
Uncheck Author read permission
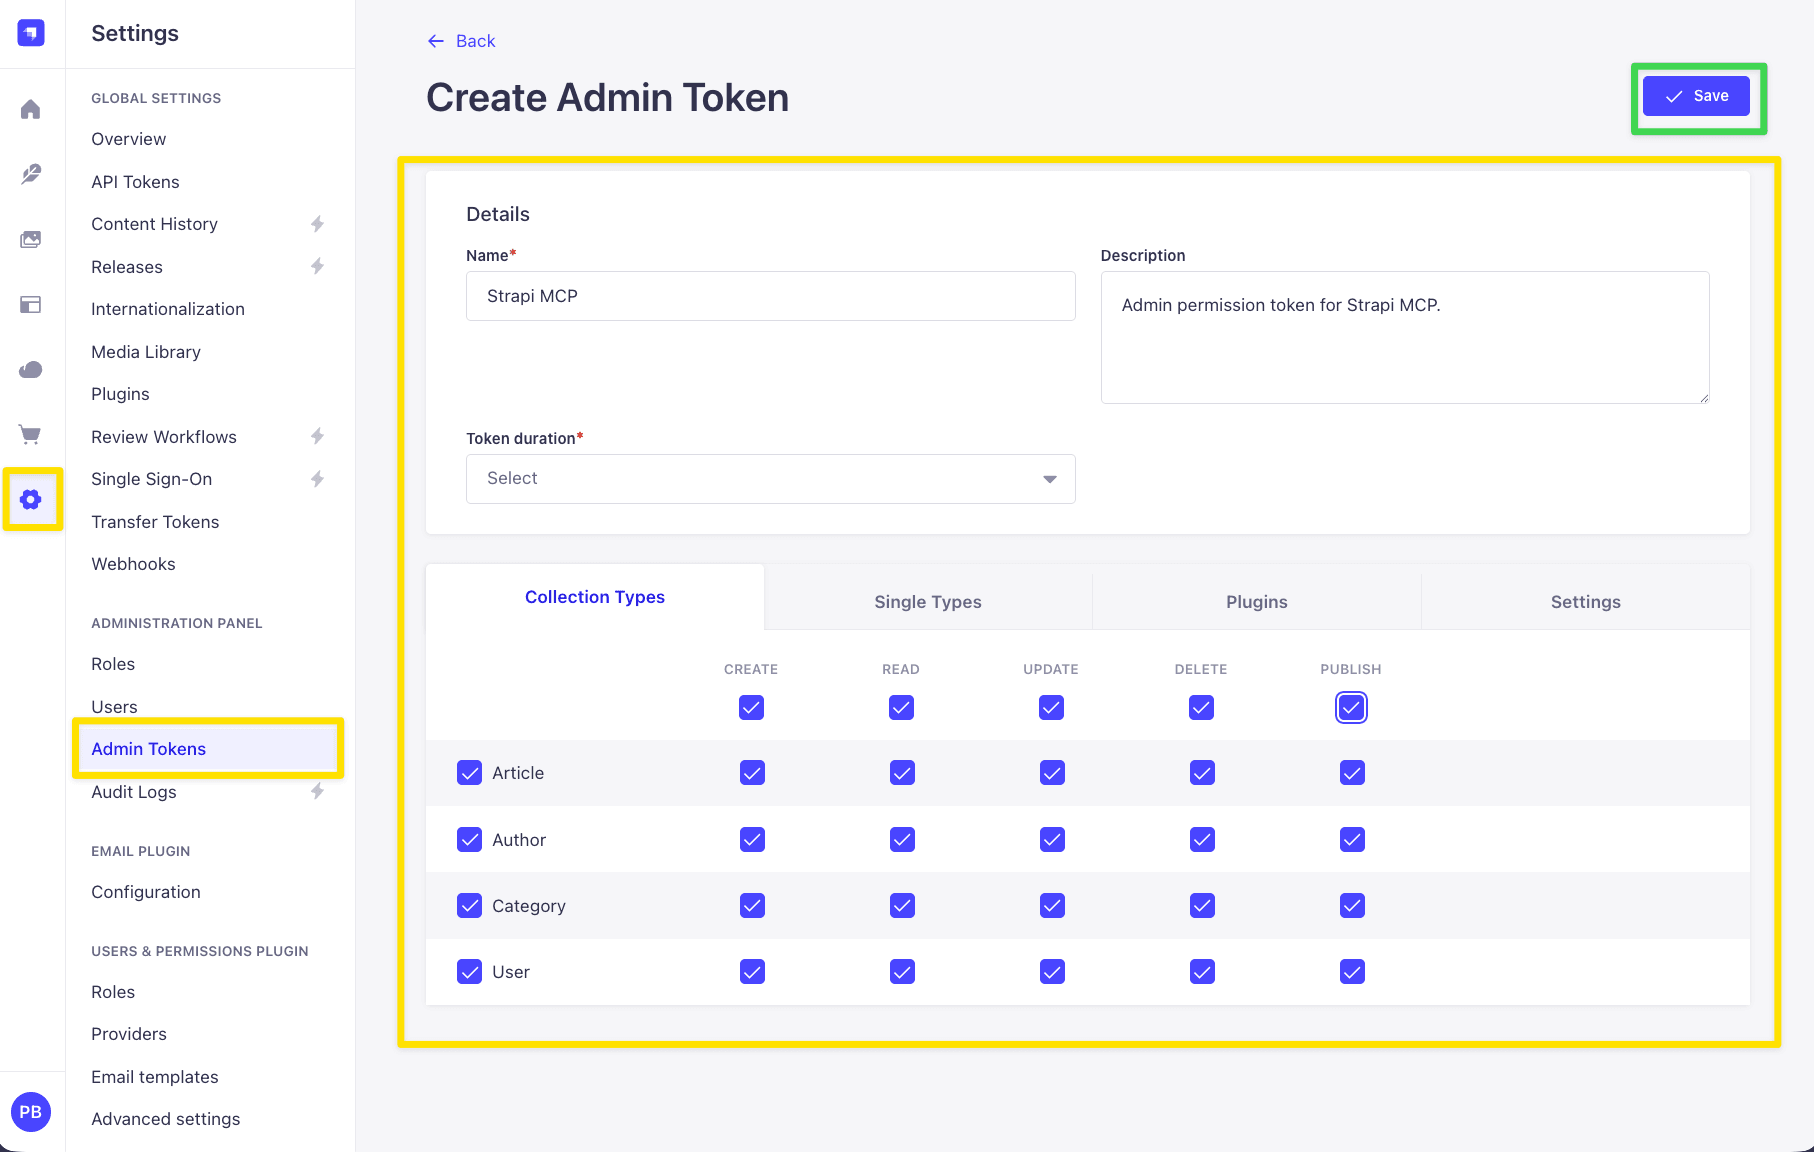click(902, 840)
